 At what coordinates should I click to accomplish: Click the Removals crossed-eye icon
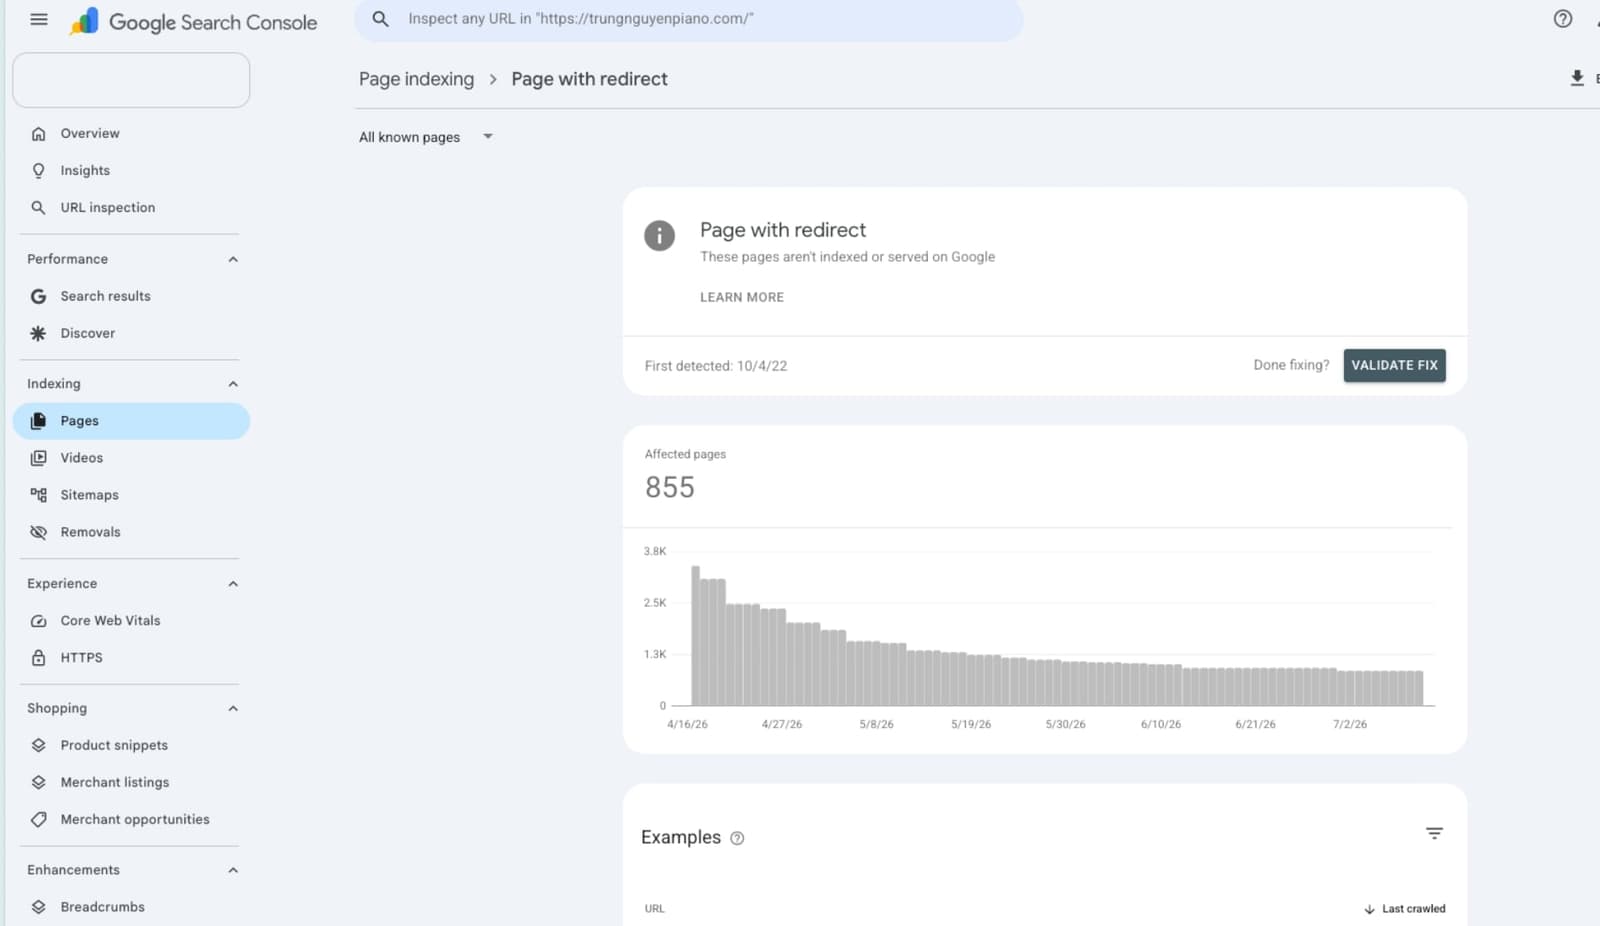[x=38, y=532]
